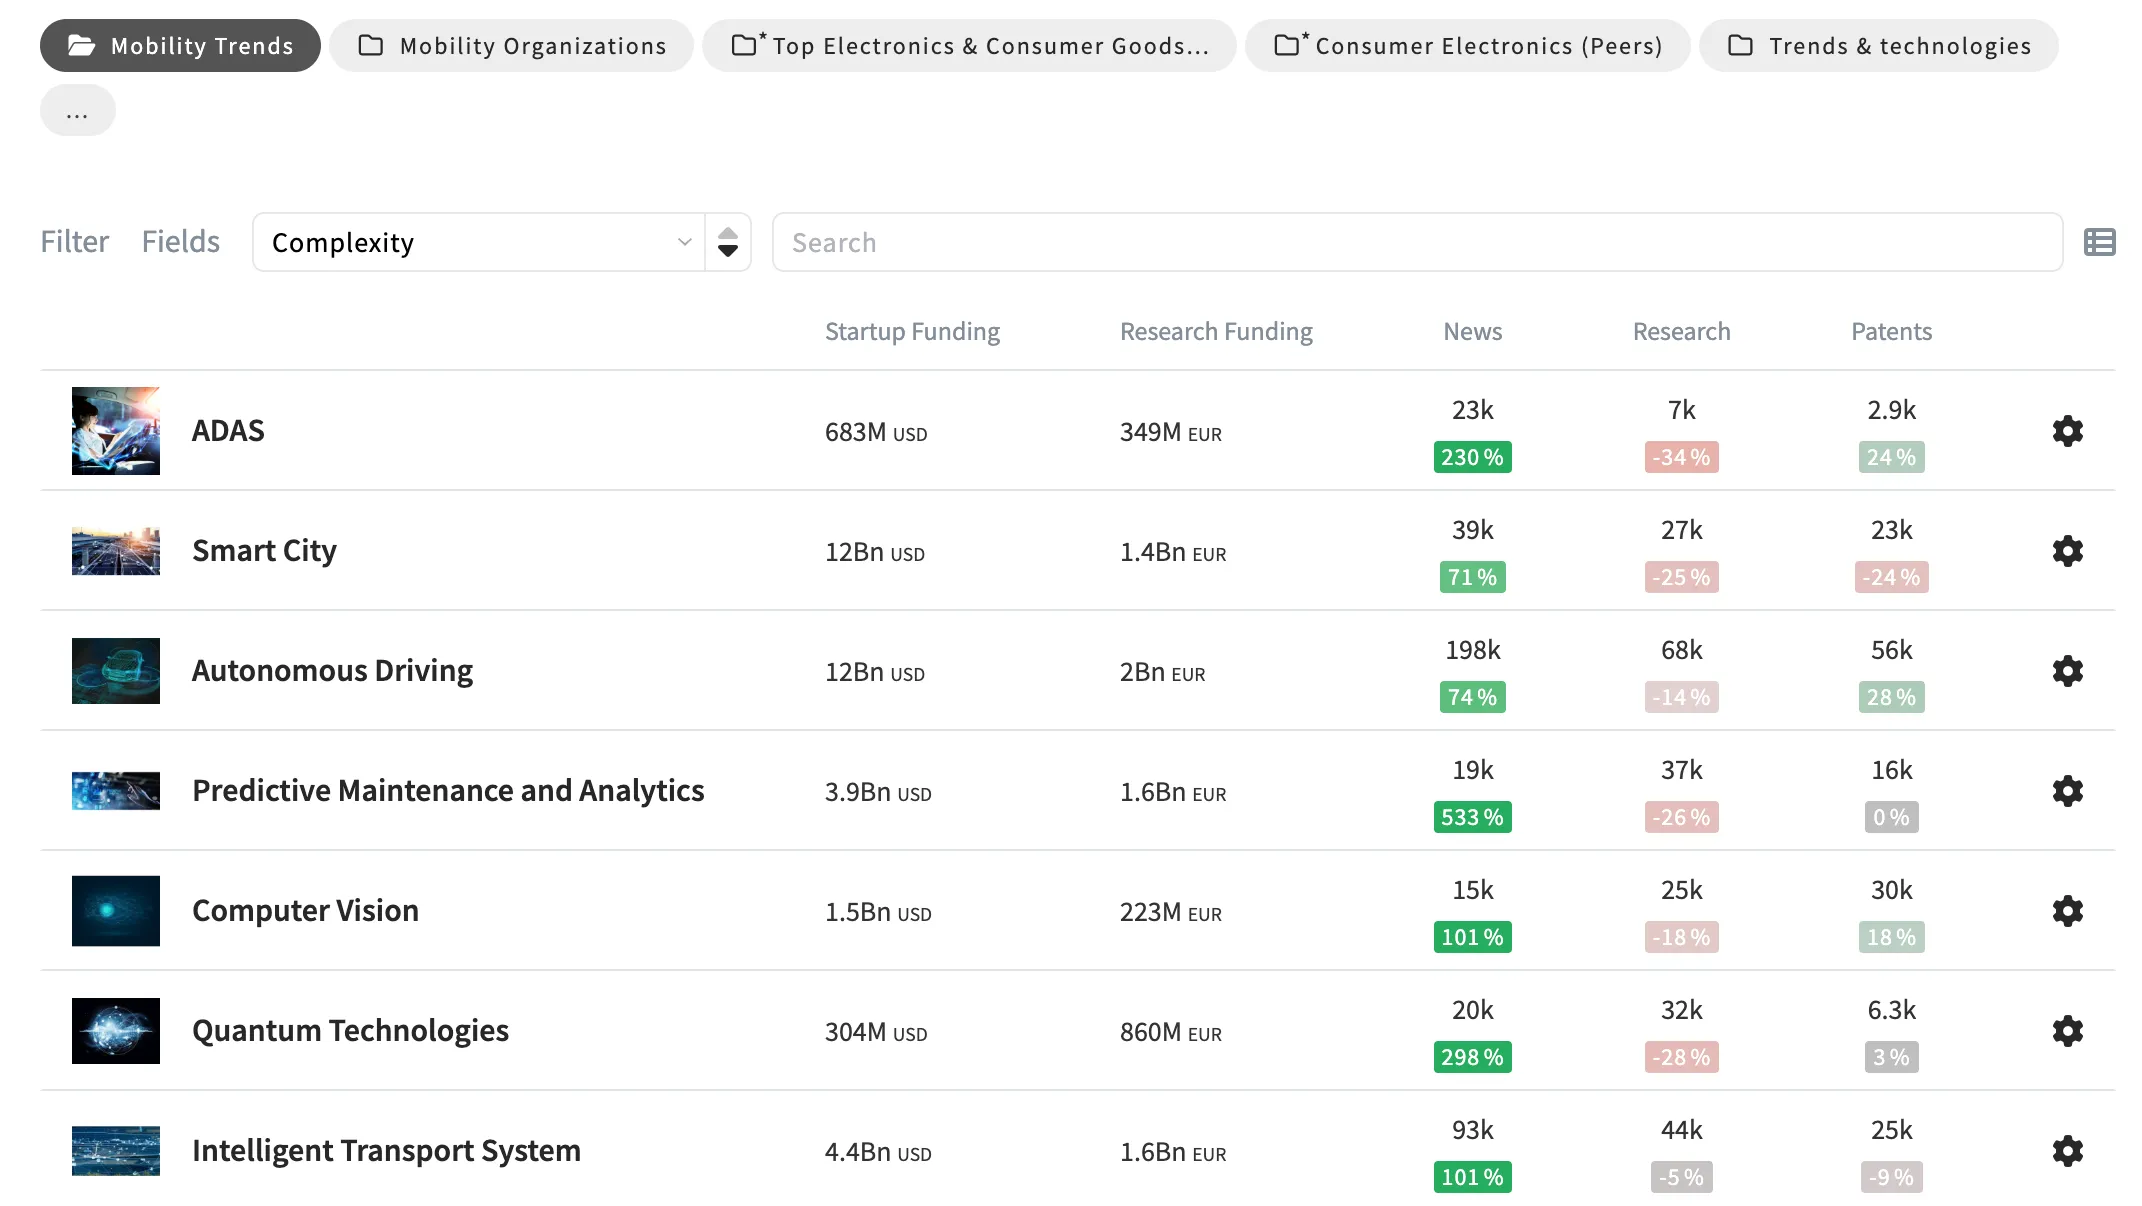Viewport: 2142px width, 1206px height.
Task: Switch to Mobility Organizations tab
Action: (511, 46)
